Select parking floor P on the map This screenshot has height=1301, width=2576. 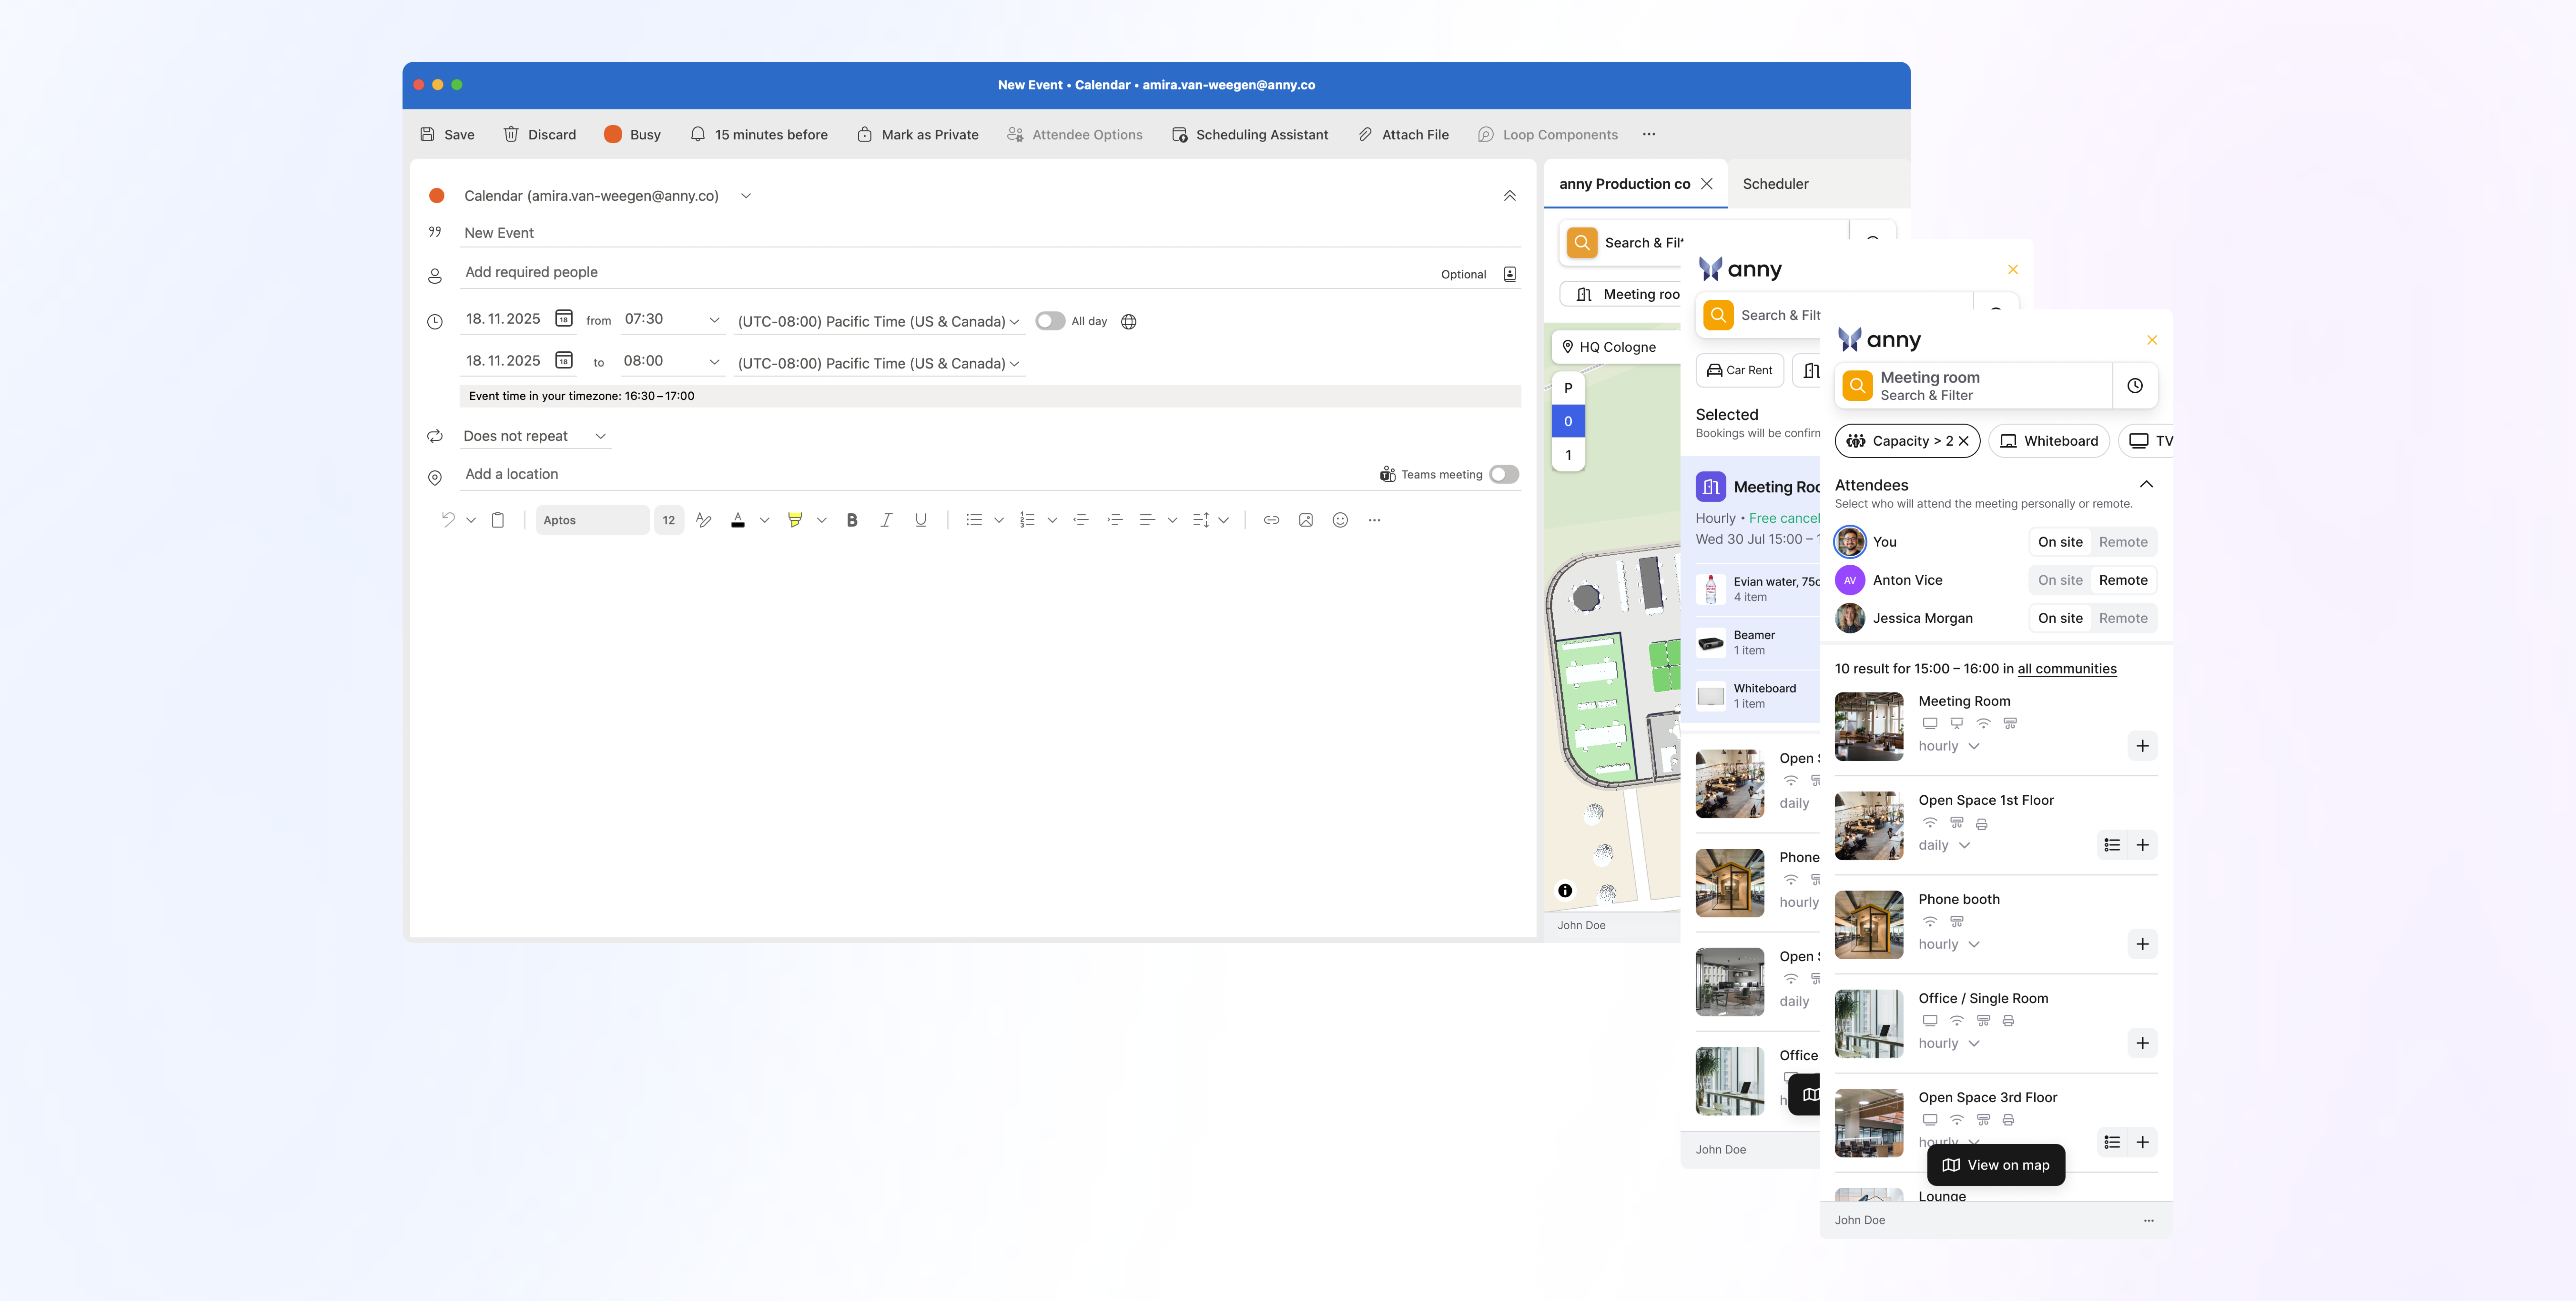pyautogui.click(x=1568, y=388)
